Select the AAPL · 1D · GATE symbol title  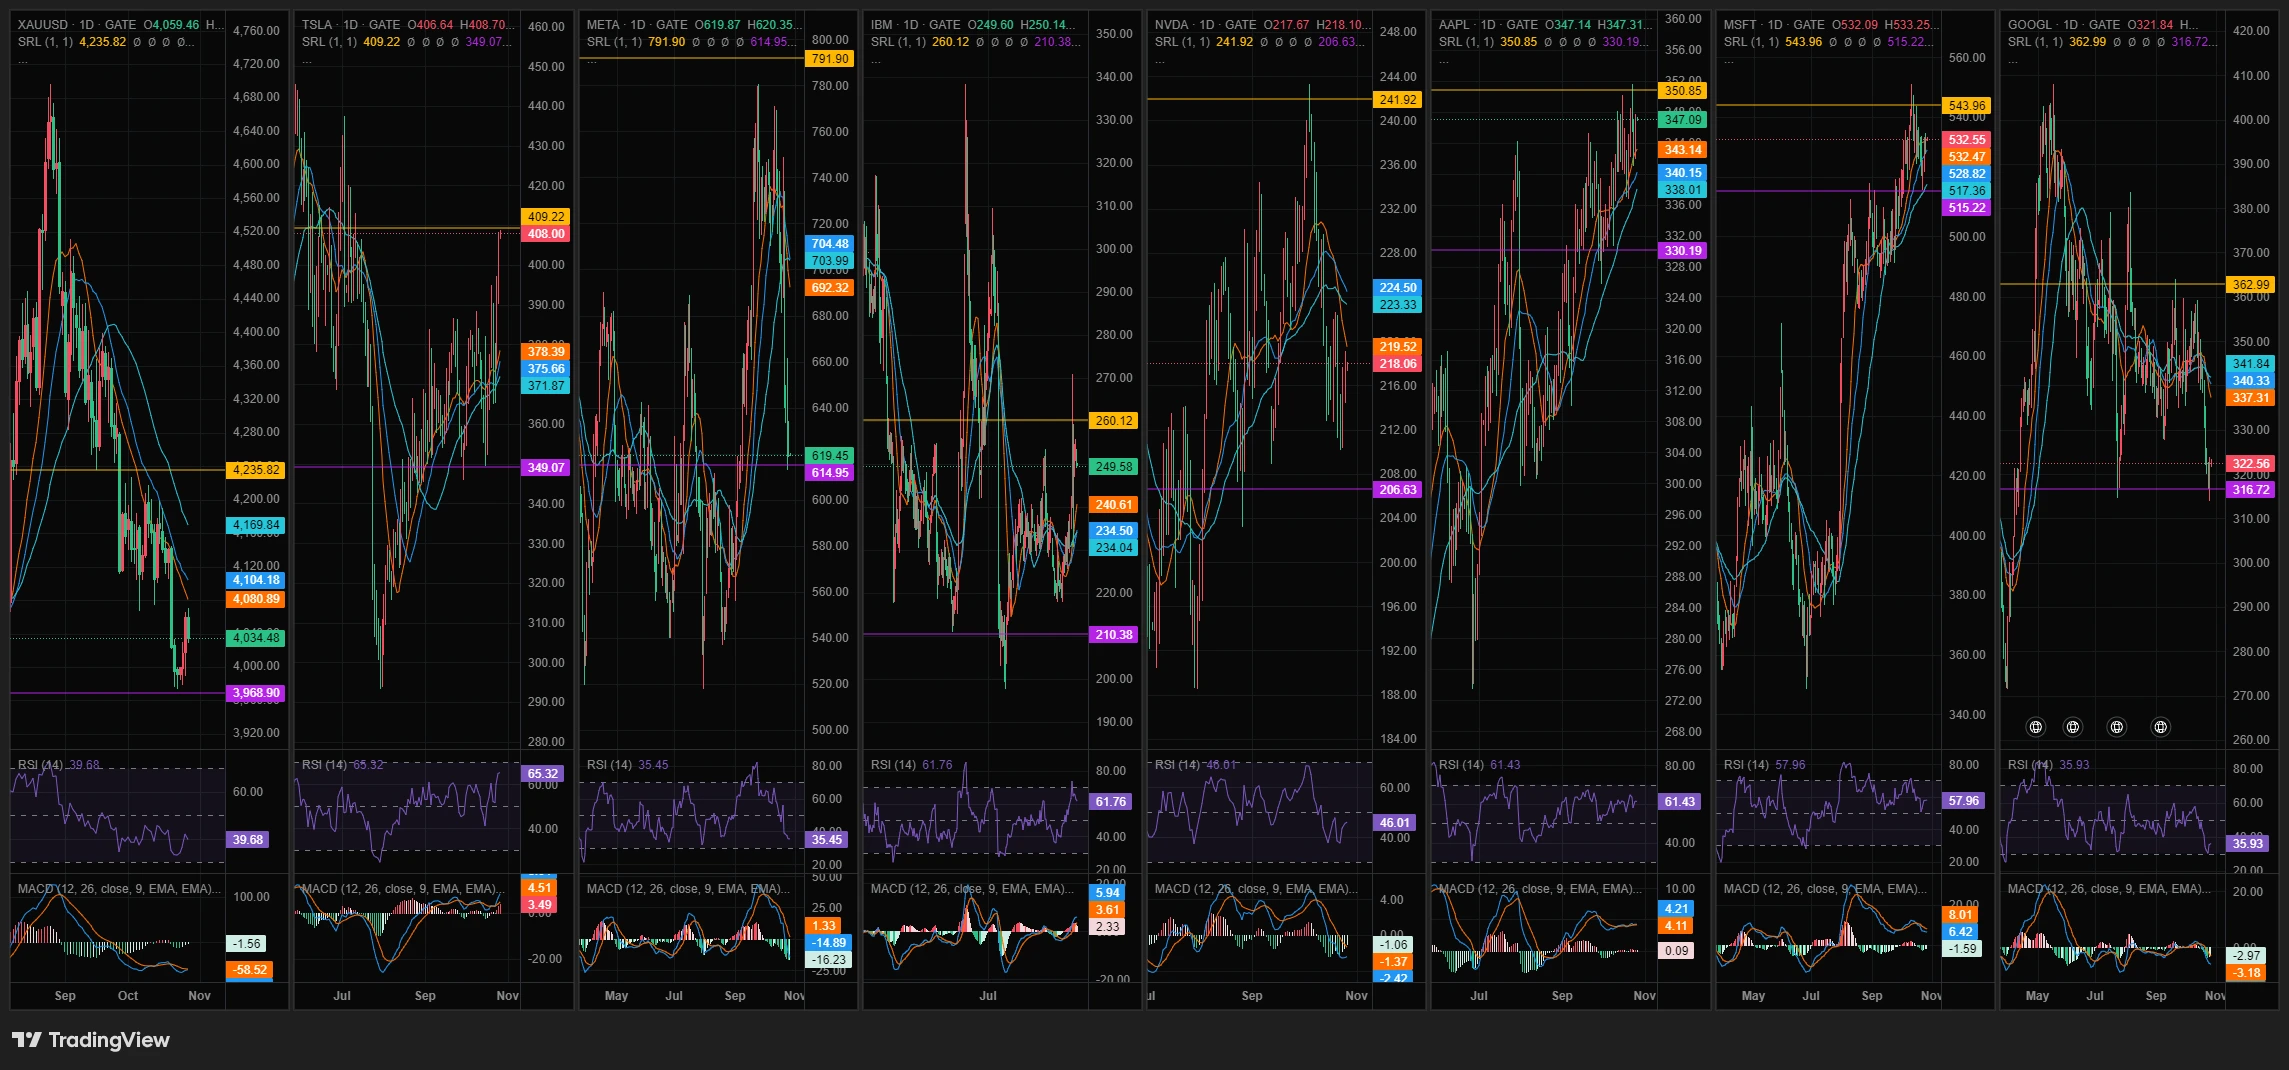pyautogui.click(x=1488, y=25)
